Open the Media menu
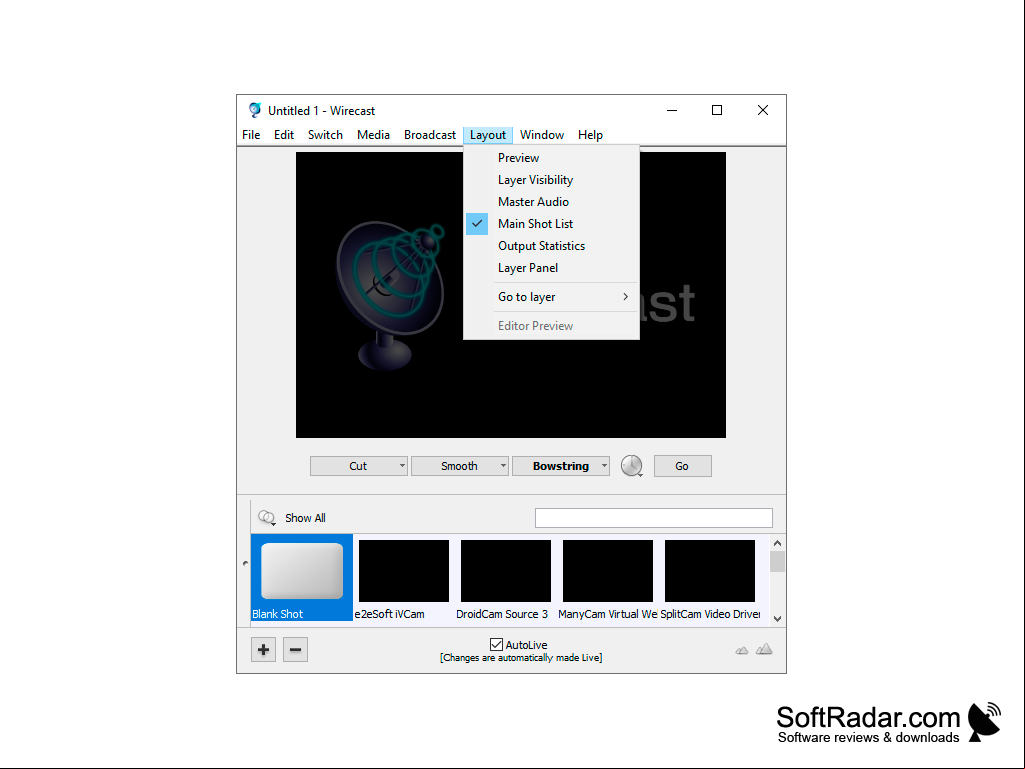Viewport: 1025px width, 769px height. (373, 135)
